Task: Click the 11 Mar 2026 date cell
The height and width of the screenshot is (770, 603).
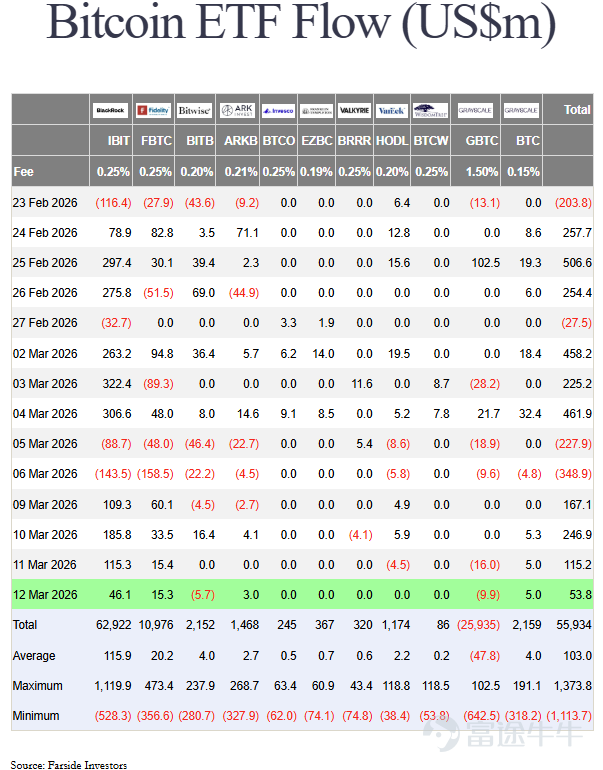Action: [x=45, y=565]
